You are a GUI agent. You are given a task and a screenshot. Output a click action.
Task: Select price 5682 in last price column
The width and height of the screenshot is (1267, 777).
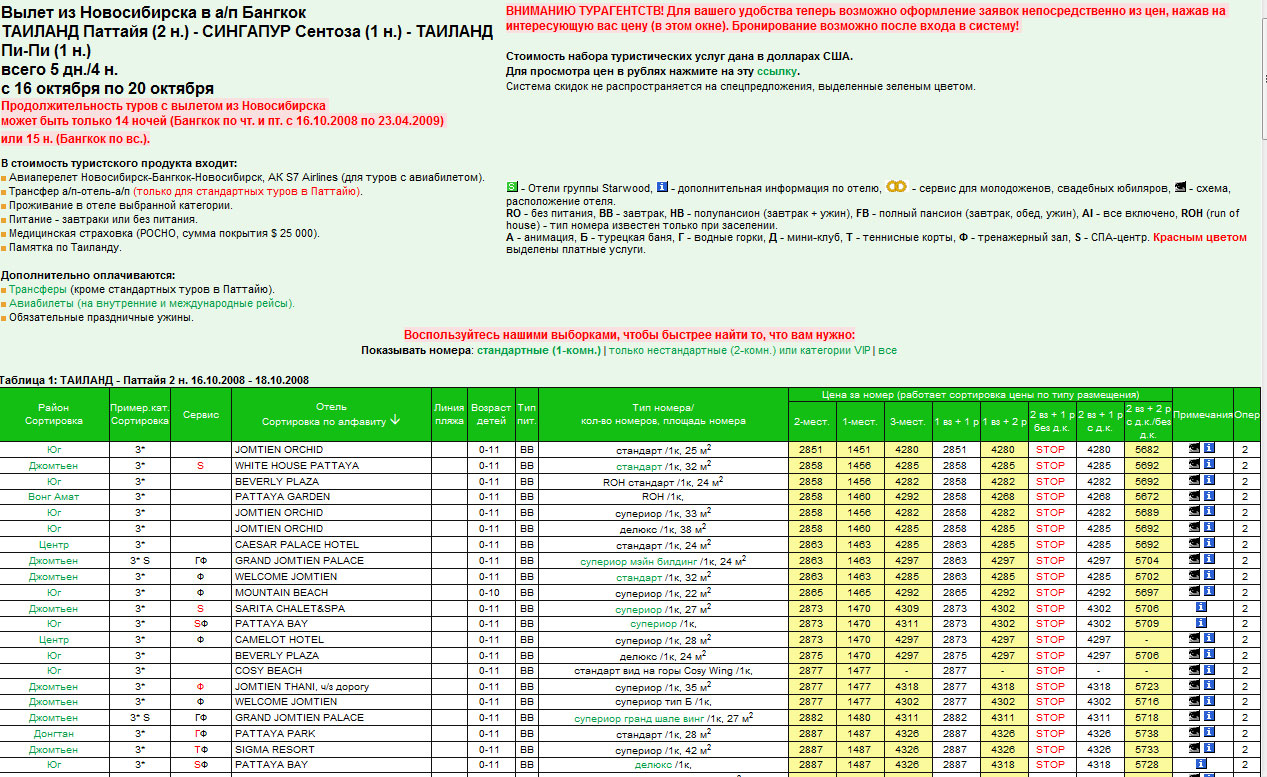(1147, 449)
